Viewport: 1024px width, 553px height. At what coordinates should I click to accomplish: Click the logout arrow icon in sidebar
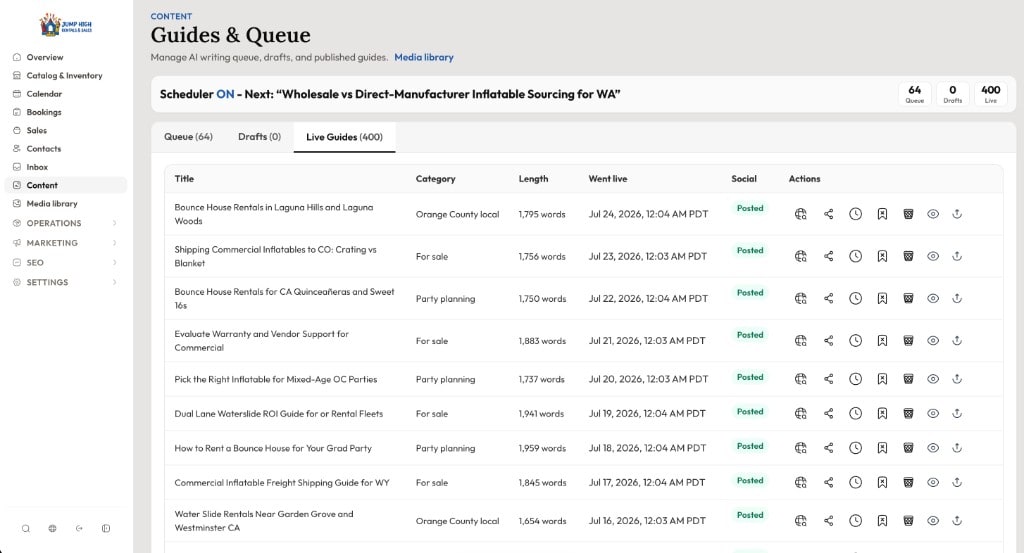[x=79, y=529]
